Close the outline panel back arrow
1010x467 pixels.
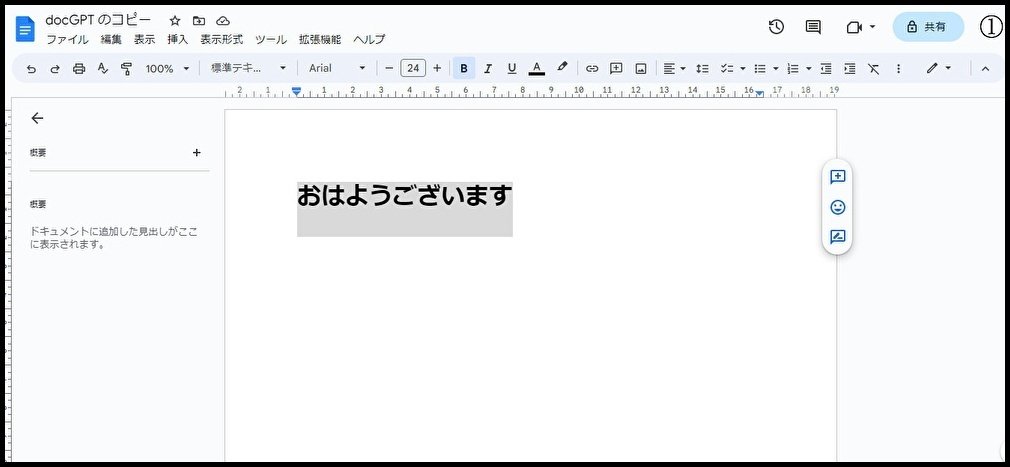(37, 118)
